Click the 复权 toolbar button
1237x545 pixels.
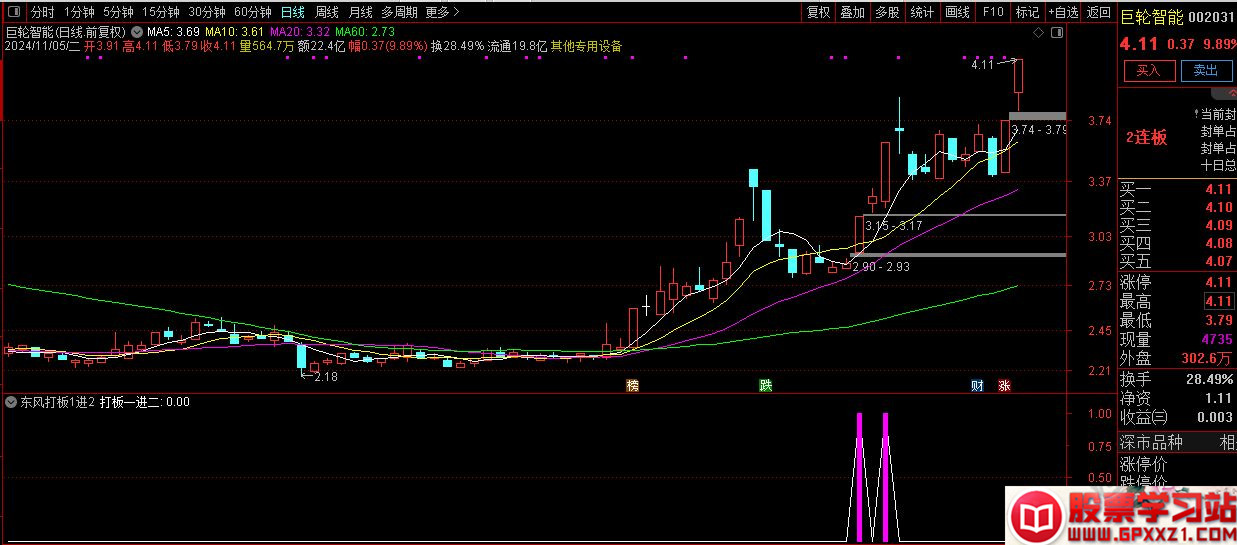click(x=818, y=13)
